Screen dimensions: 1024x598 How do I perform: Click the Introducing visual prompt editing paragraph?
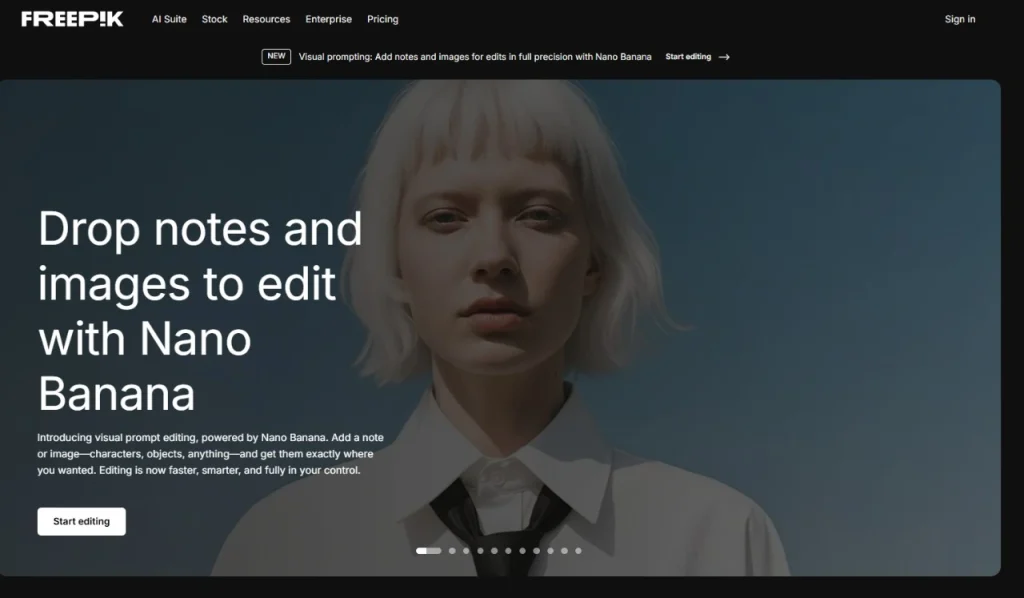coord(210,454)
